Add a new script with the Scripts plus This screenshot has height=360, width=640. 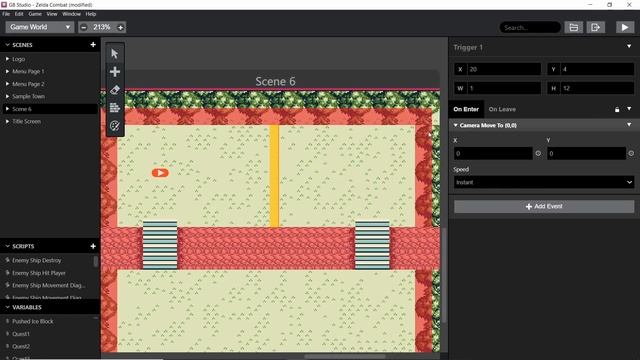tap(93, 246)
